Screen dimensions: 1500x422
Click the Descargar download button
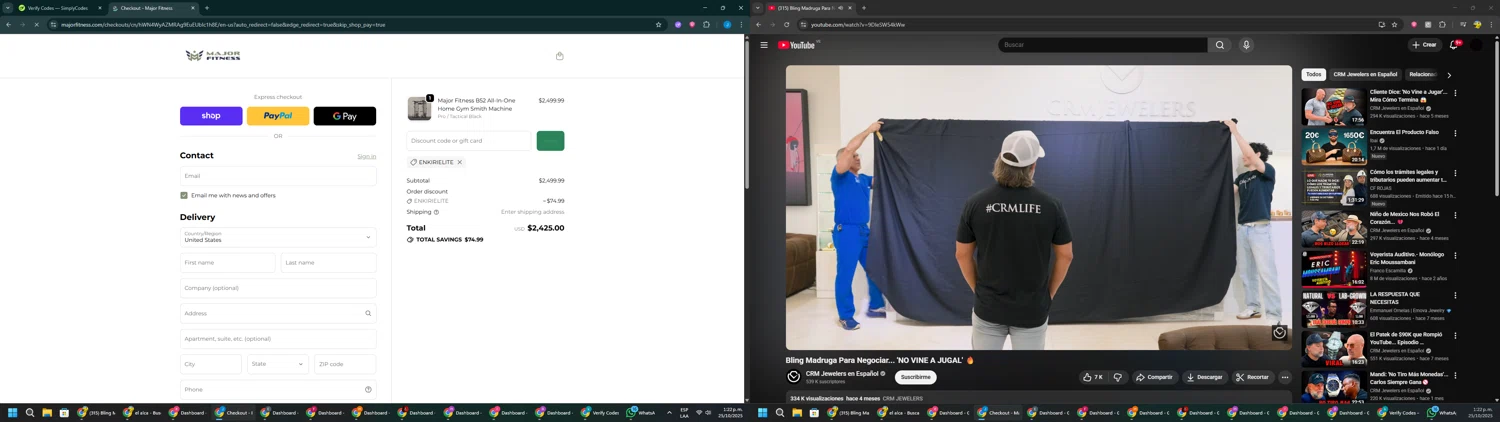pos(1204,377)
